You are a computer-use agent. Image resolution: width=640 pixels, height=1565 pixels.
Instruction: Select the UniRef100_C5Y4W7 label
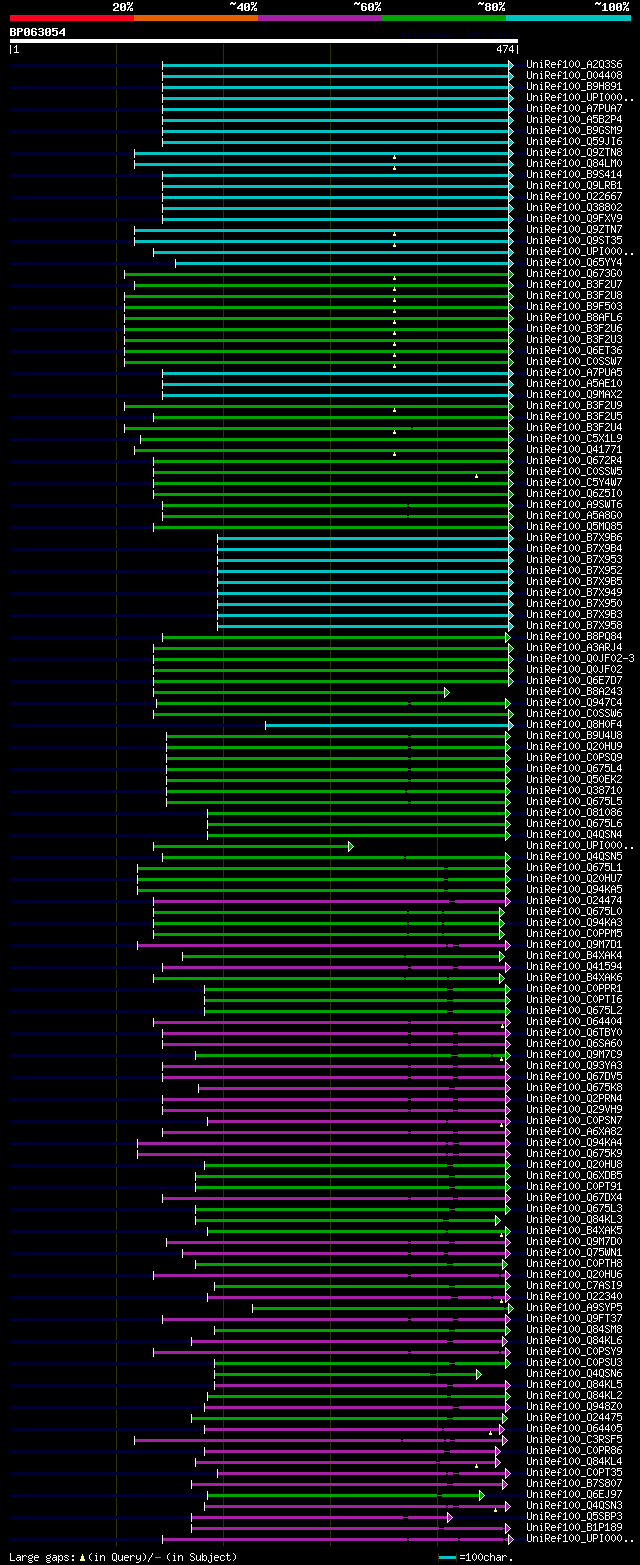click(576, 482)
